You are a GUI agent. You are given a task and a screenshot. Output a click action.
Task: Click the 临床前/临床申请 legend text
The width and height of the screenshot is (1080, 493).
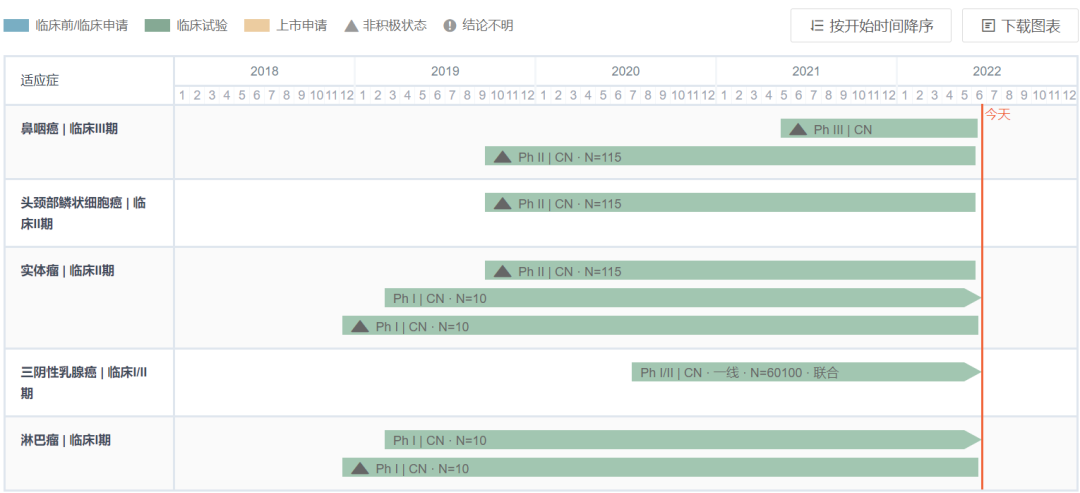coord(81,26)
